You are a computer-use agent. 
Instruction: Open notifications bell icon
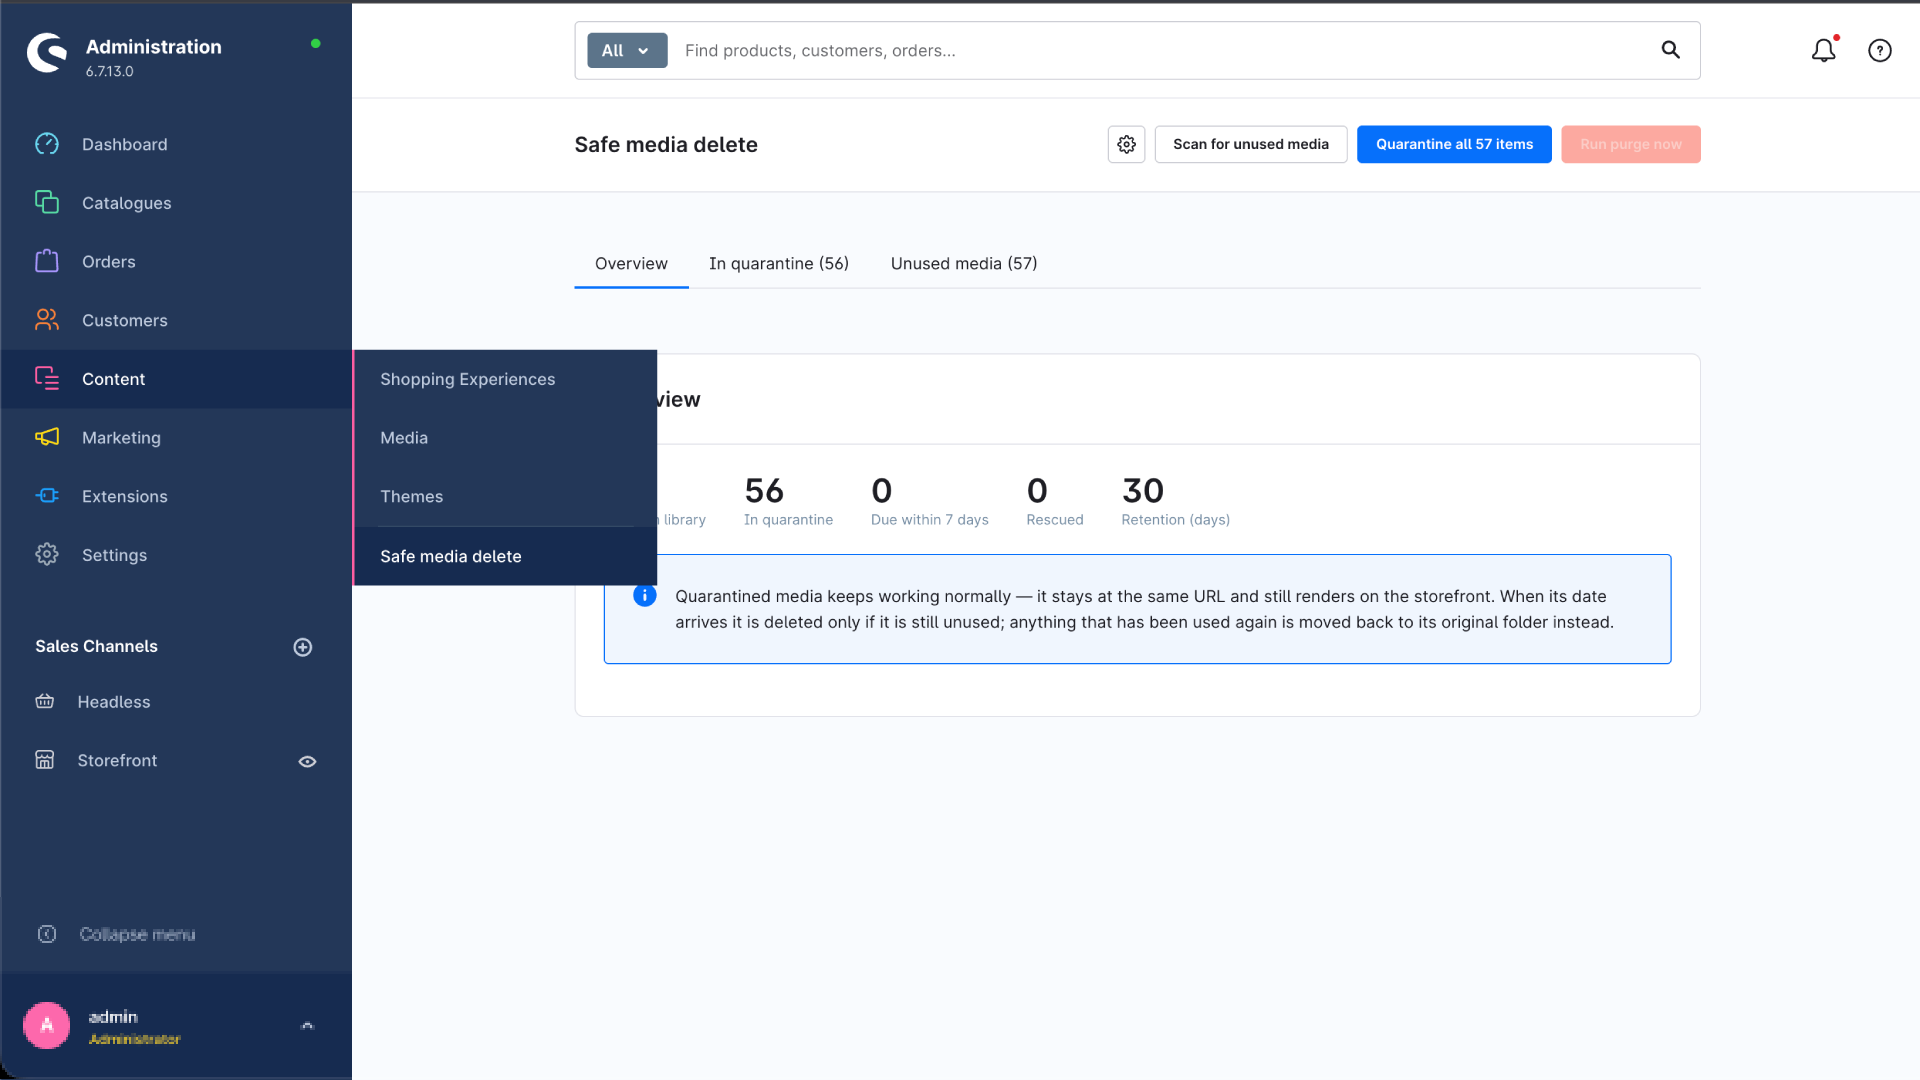[x=1824, y=50]
